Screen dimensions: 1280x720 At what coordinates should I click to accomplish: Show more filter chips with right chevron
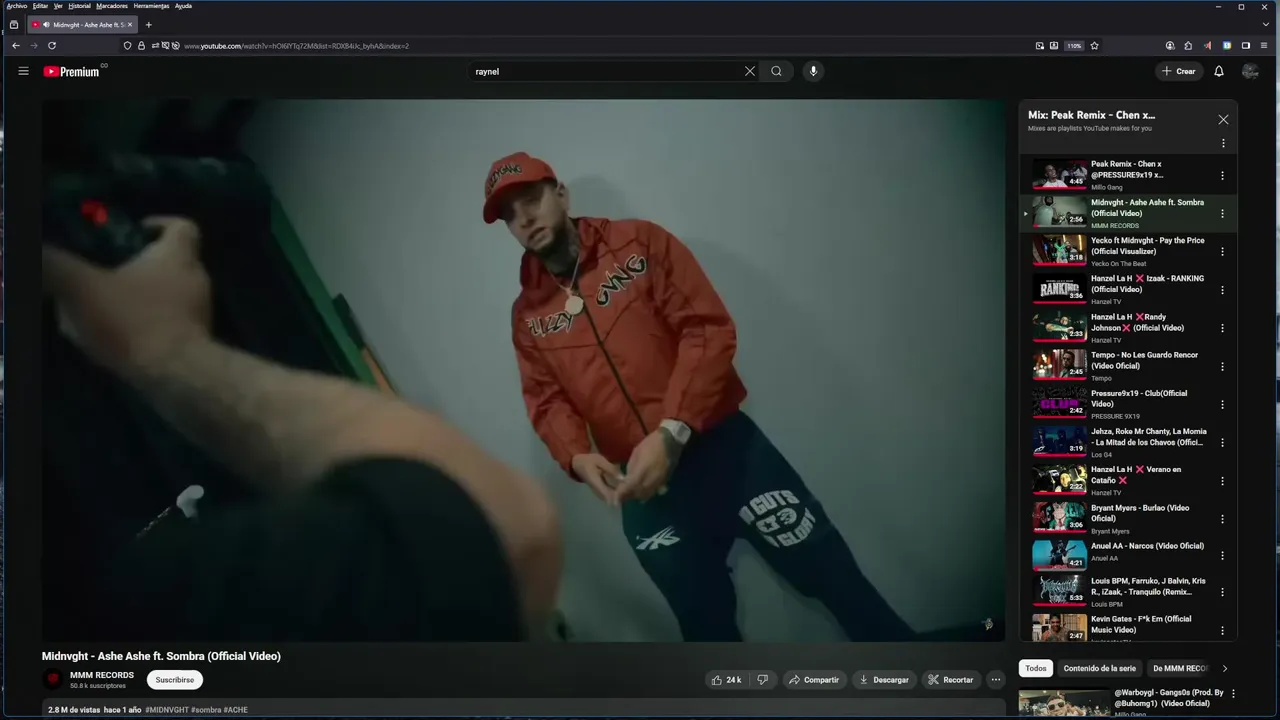pyautogui.click(x=1225, y=668)
